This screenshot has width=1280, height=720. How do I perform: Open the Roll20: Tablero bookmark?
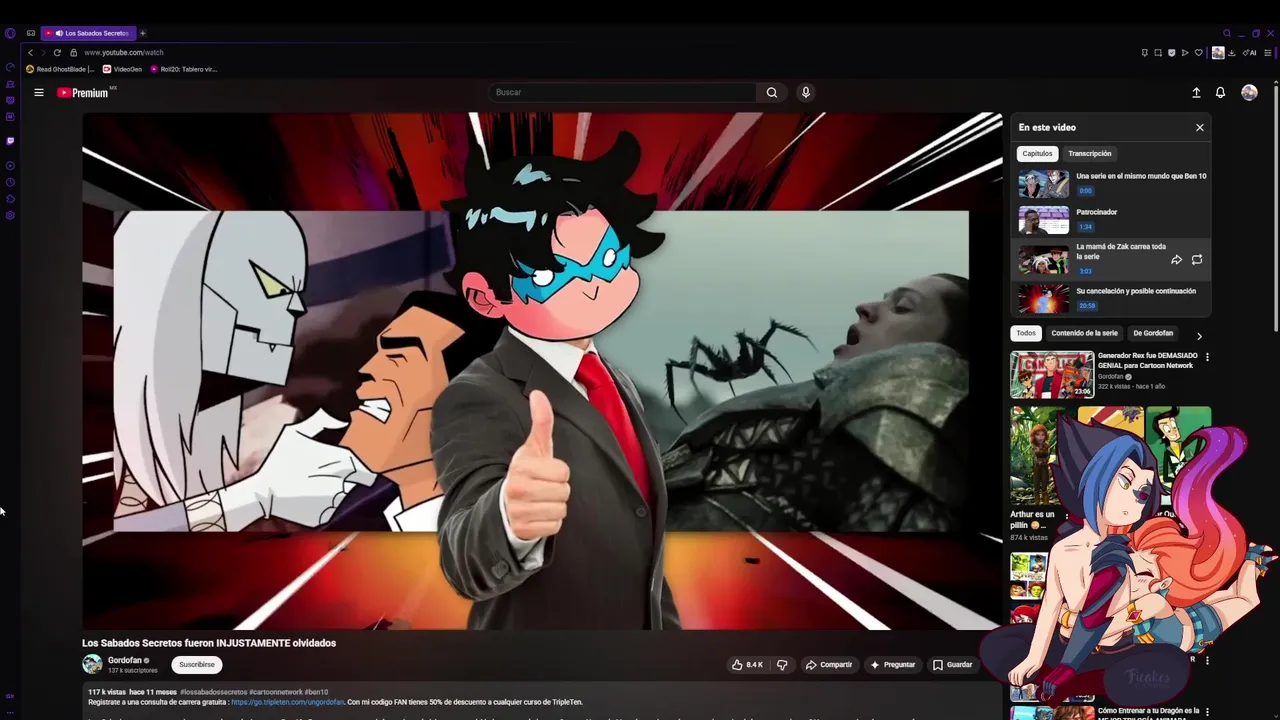tap(184, 69)
